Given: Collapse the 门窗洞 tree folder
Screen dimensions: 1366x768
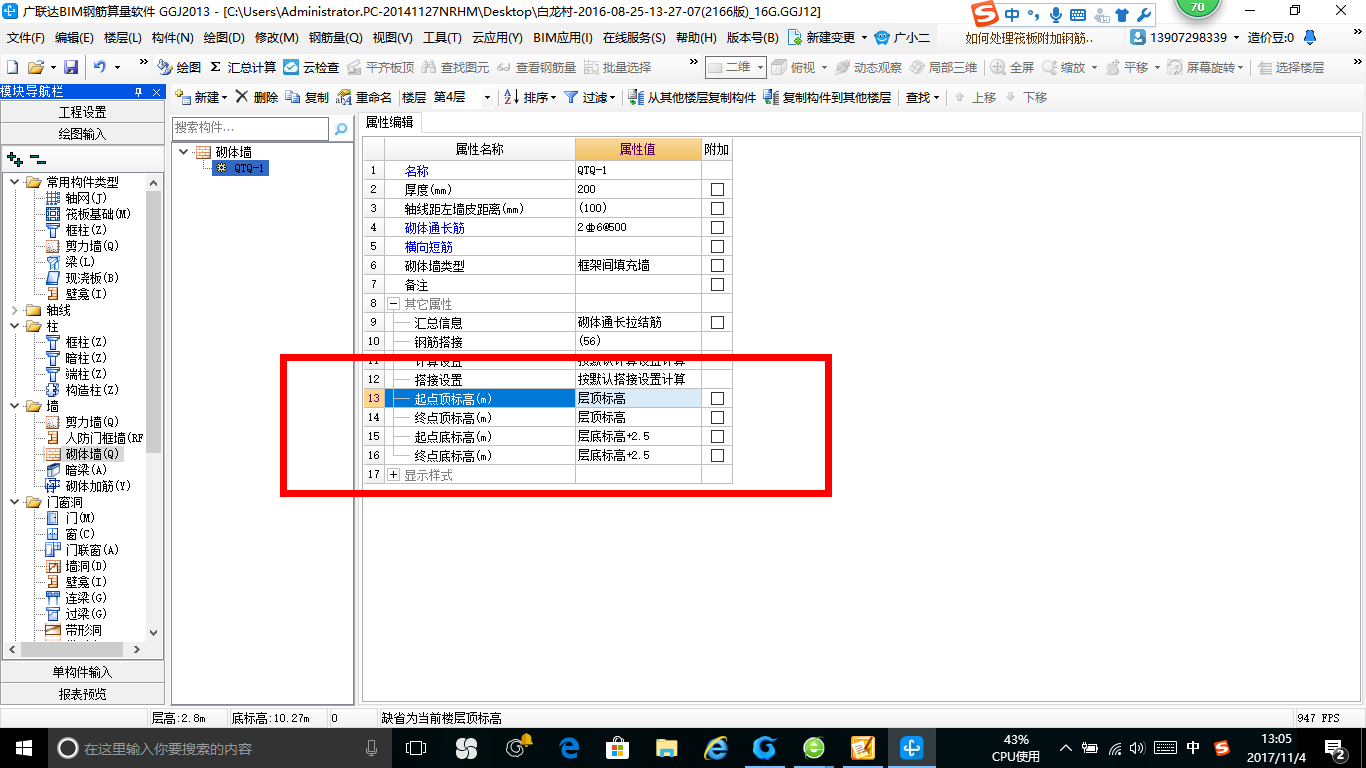Looking at the screenshot, I should click(x=14, y=502).
